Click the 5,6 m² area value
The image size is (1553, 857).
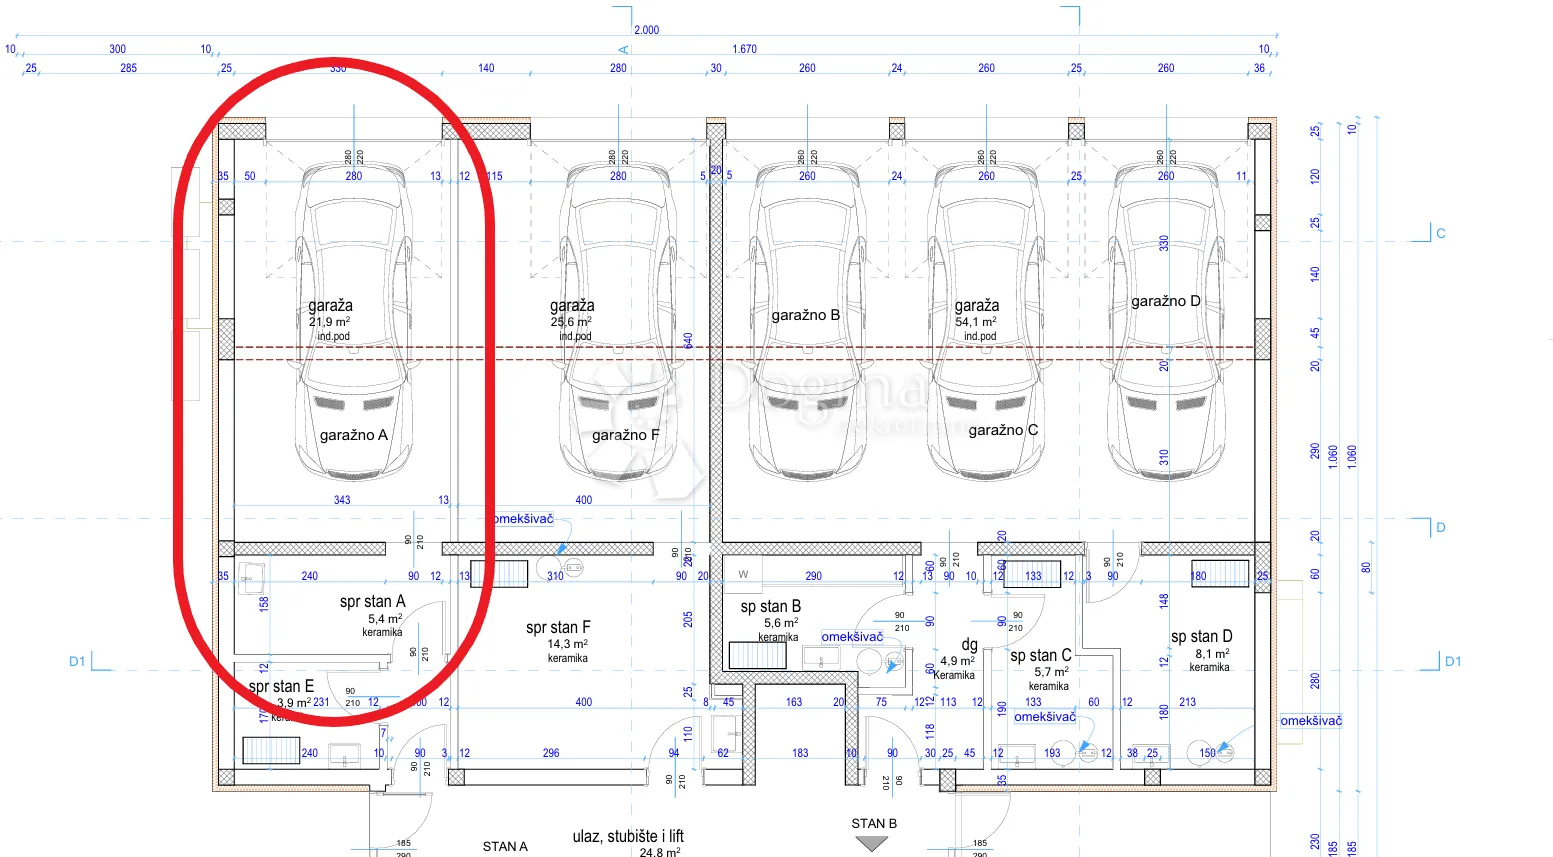(x=780, y=622)
